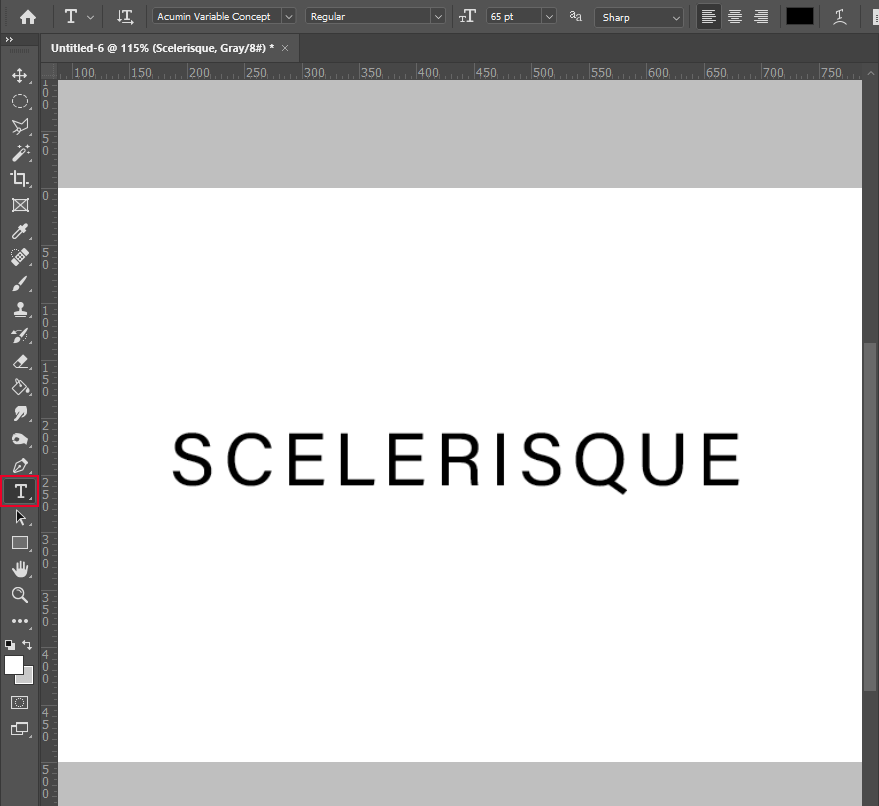
Task: Select the Spot Healing Brush tool
Action: click(x=20, y=257)
